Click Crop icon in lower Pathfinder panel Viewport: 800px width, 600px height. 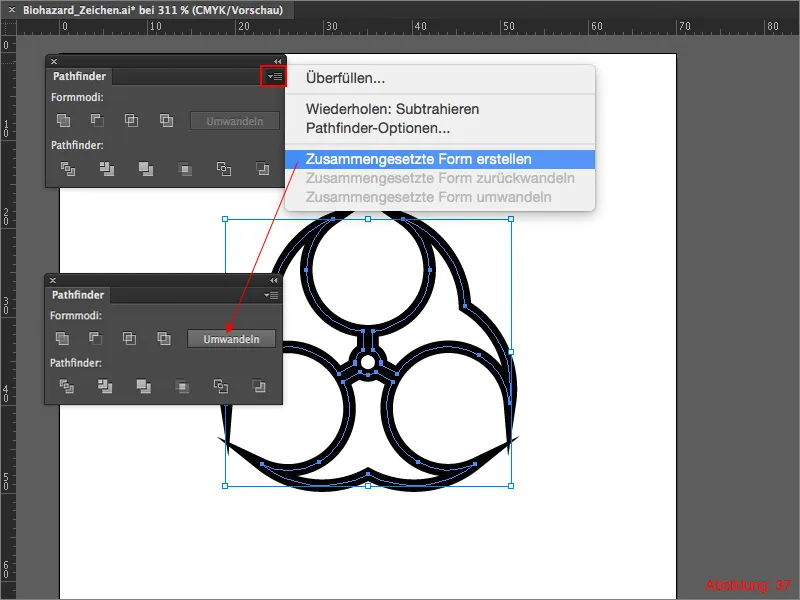pyautogui.click(x=182, y=386)
